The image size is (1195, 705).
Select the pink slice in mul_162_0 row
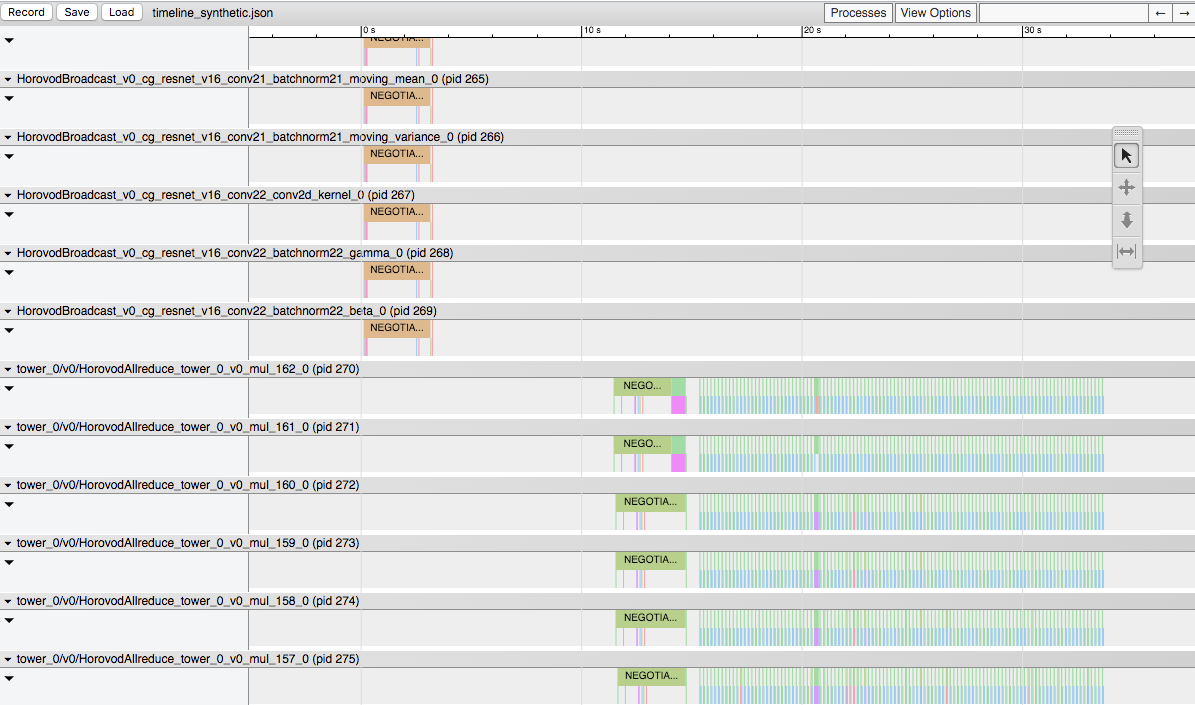[x=678, y=405]
